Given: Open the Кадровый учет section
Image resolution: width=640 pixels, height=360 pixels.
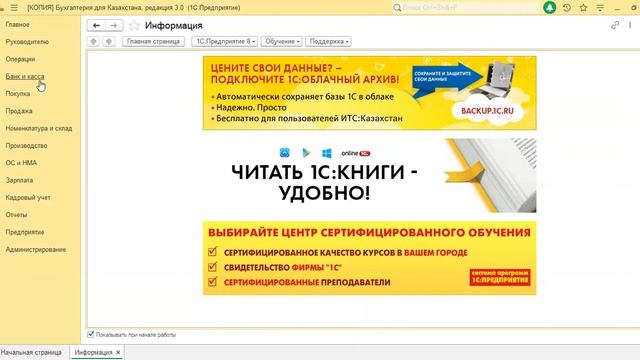Looking at the screenshot, I should pos(28,198).
